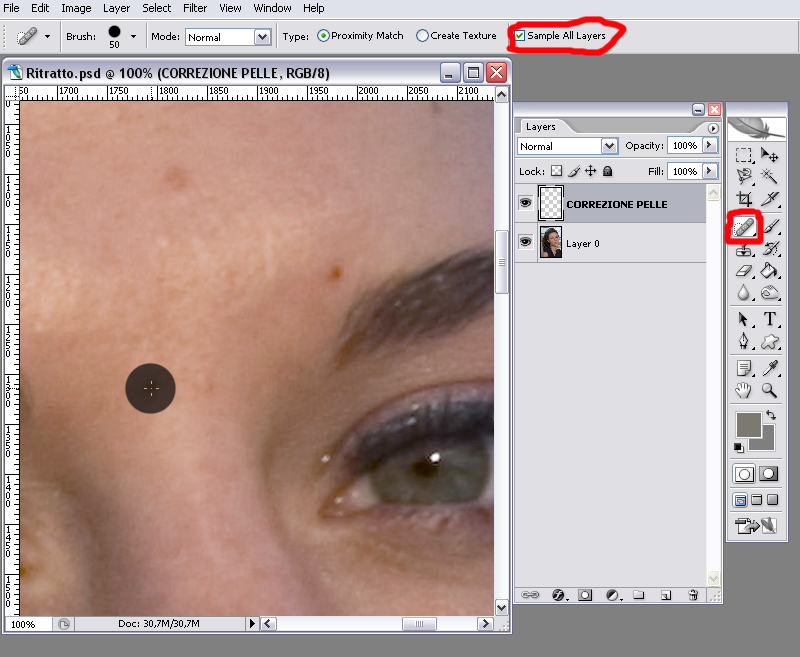Viewport: 800px width, 657px height.
Task: Choose the Magic Wand tool
Action: [x=770, y=176]
